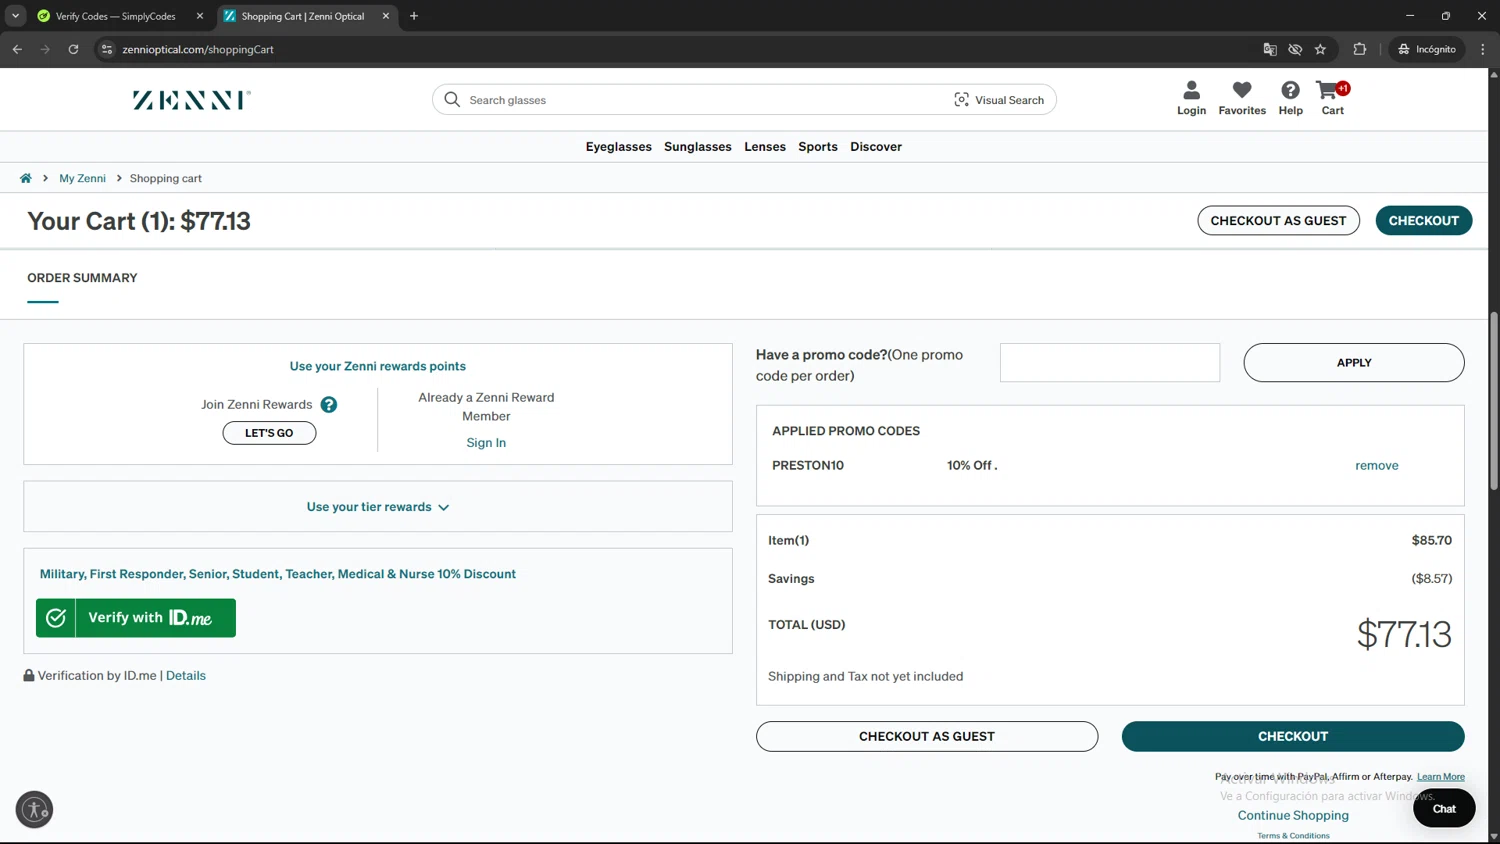Click Incógnito profile indicator
The height and width of the screenshot is (844, 1500).
pyautogui.click(x=1427, y=49)
